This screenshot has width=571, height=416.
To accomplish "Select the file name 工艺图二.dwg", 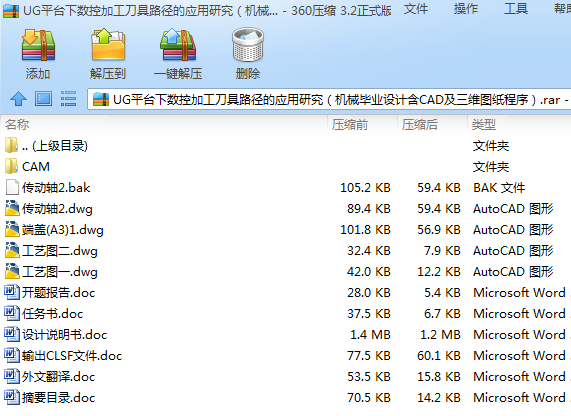I will coord(60,251).
